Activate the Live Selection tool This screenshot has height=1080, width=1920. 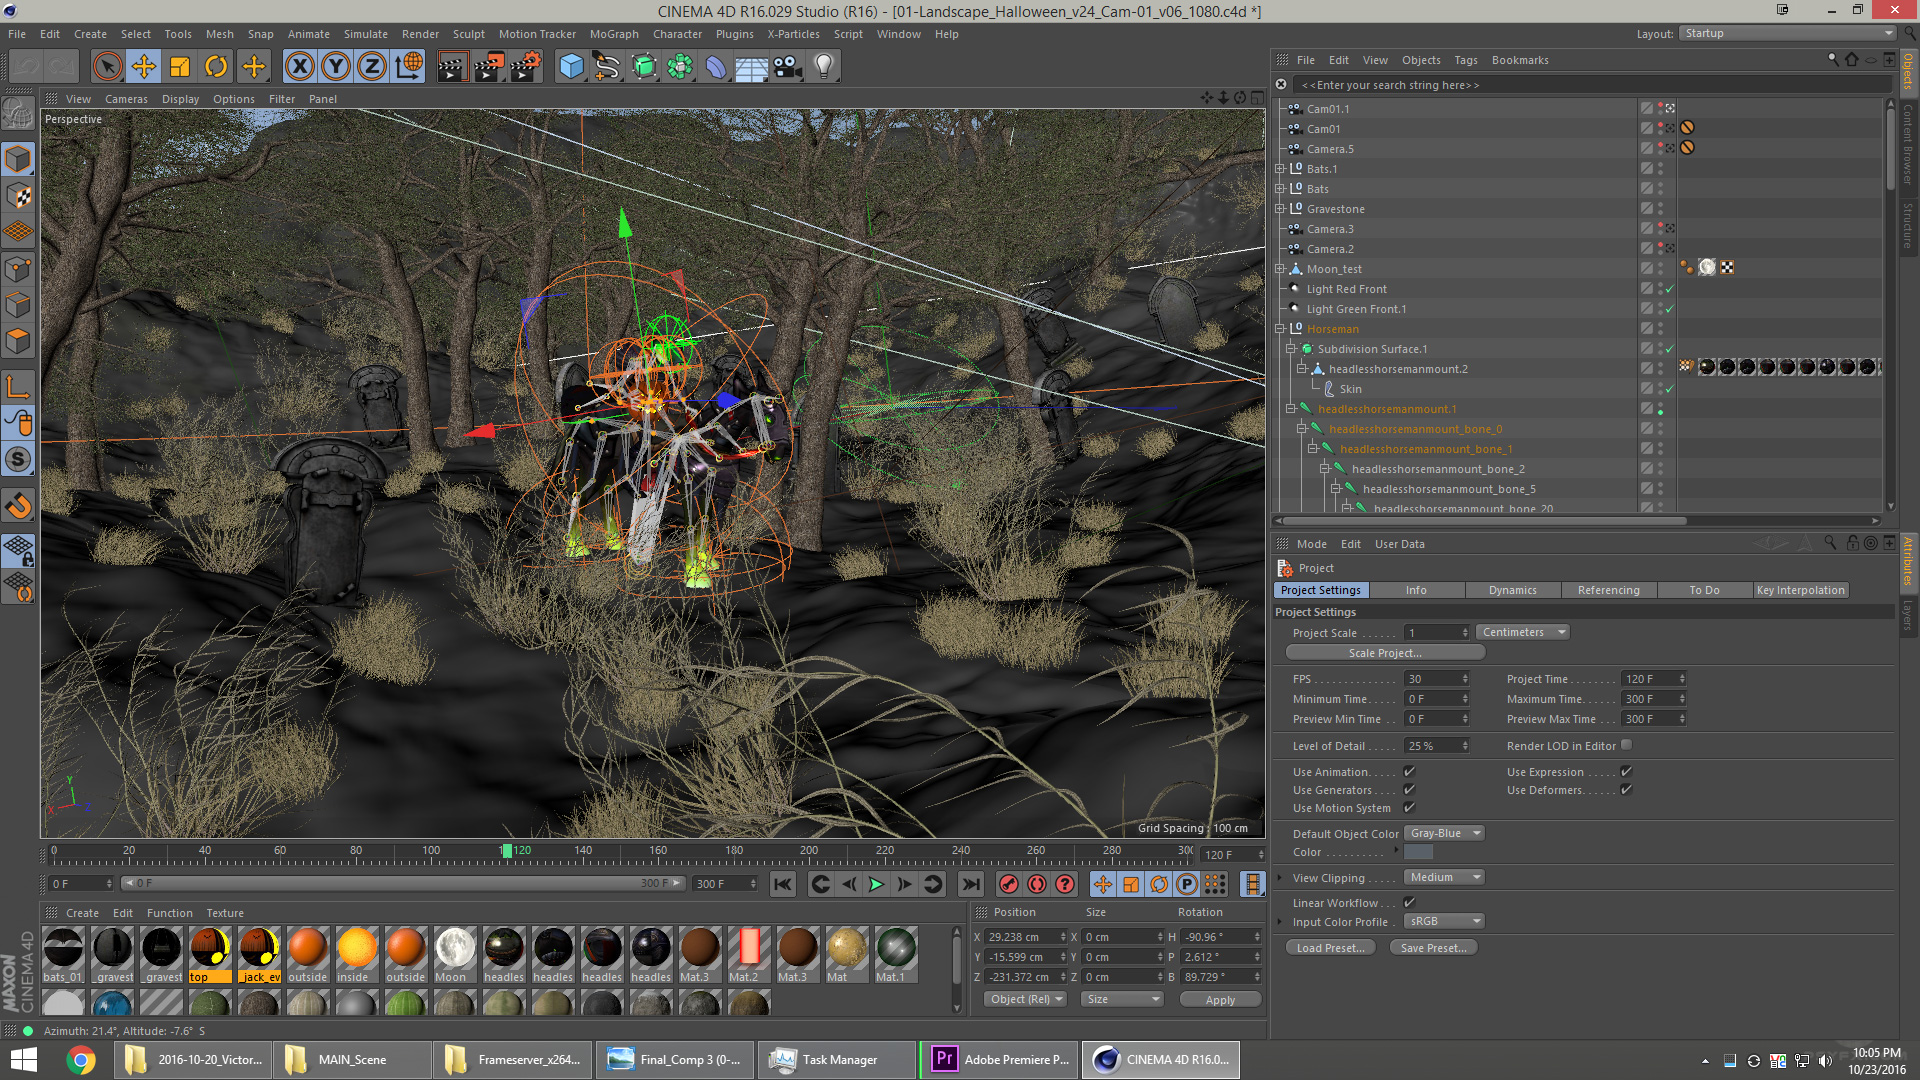[107, 67]
